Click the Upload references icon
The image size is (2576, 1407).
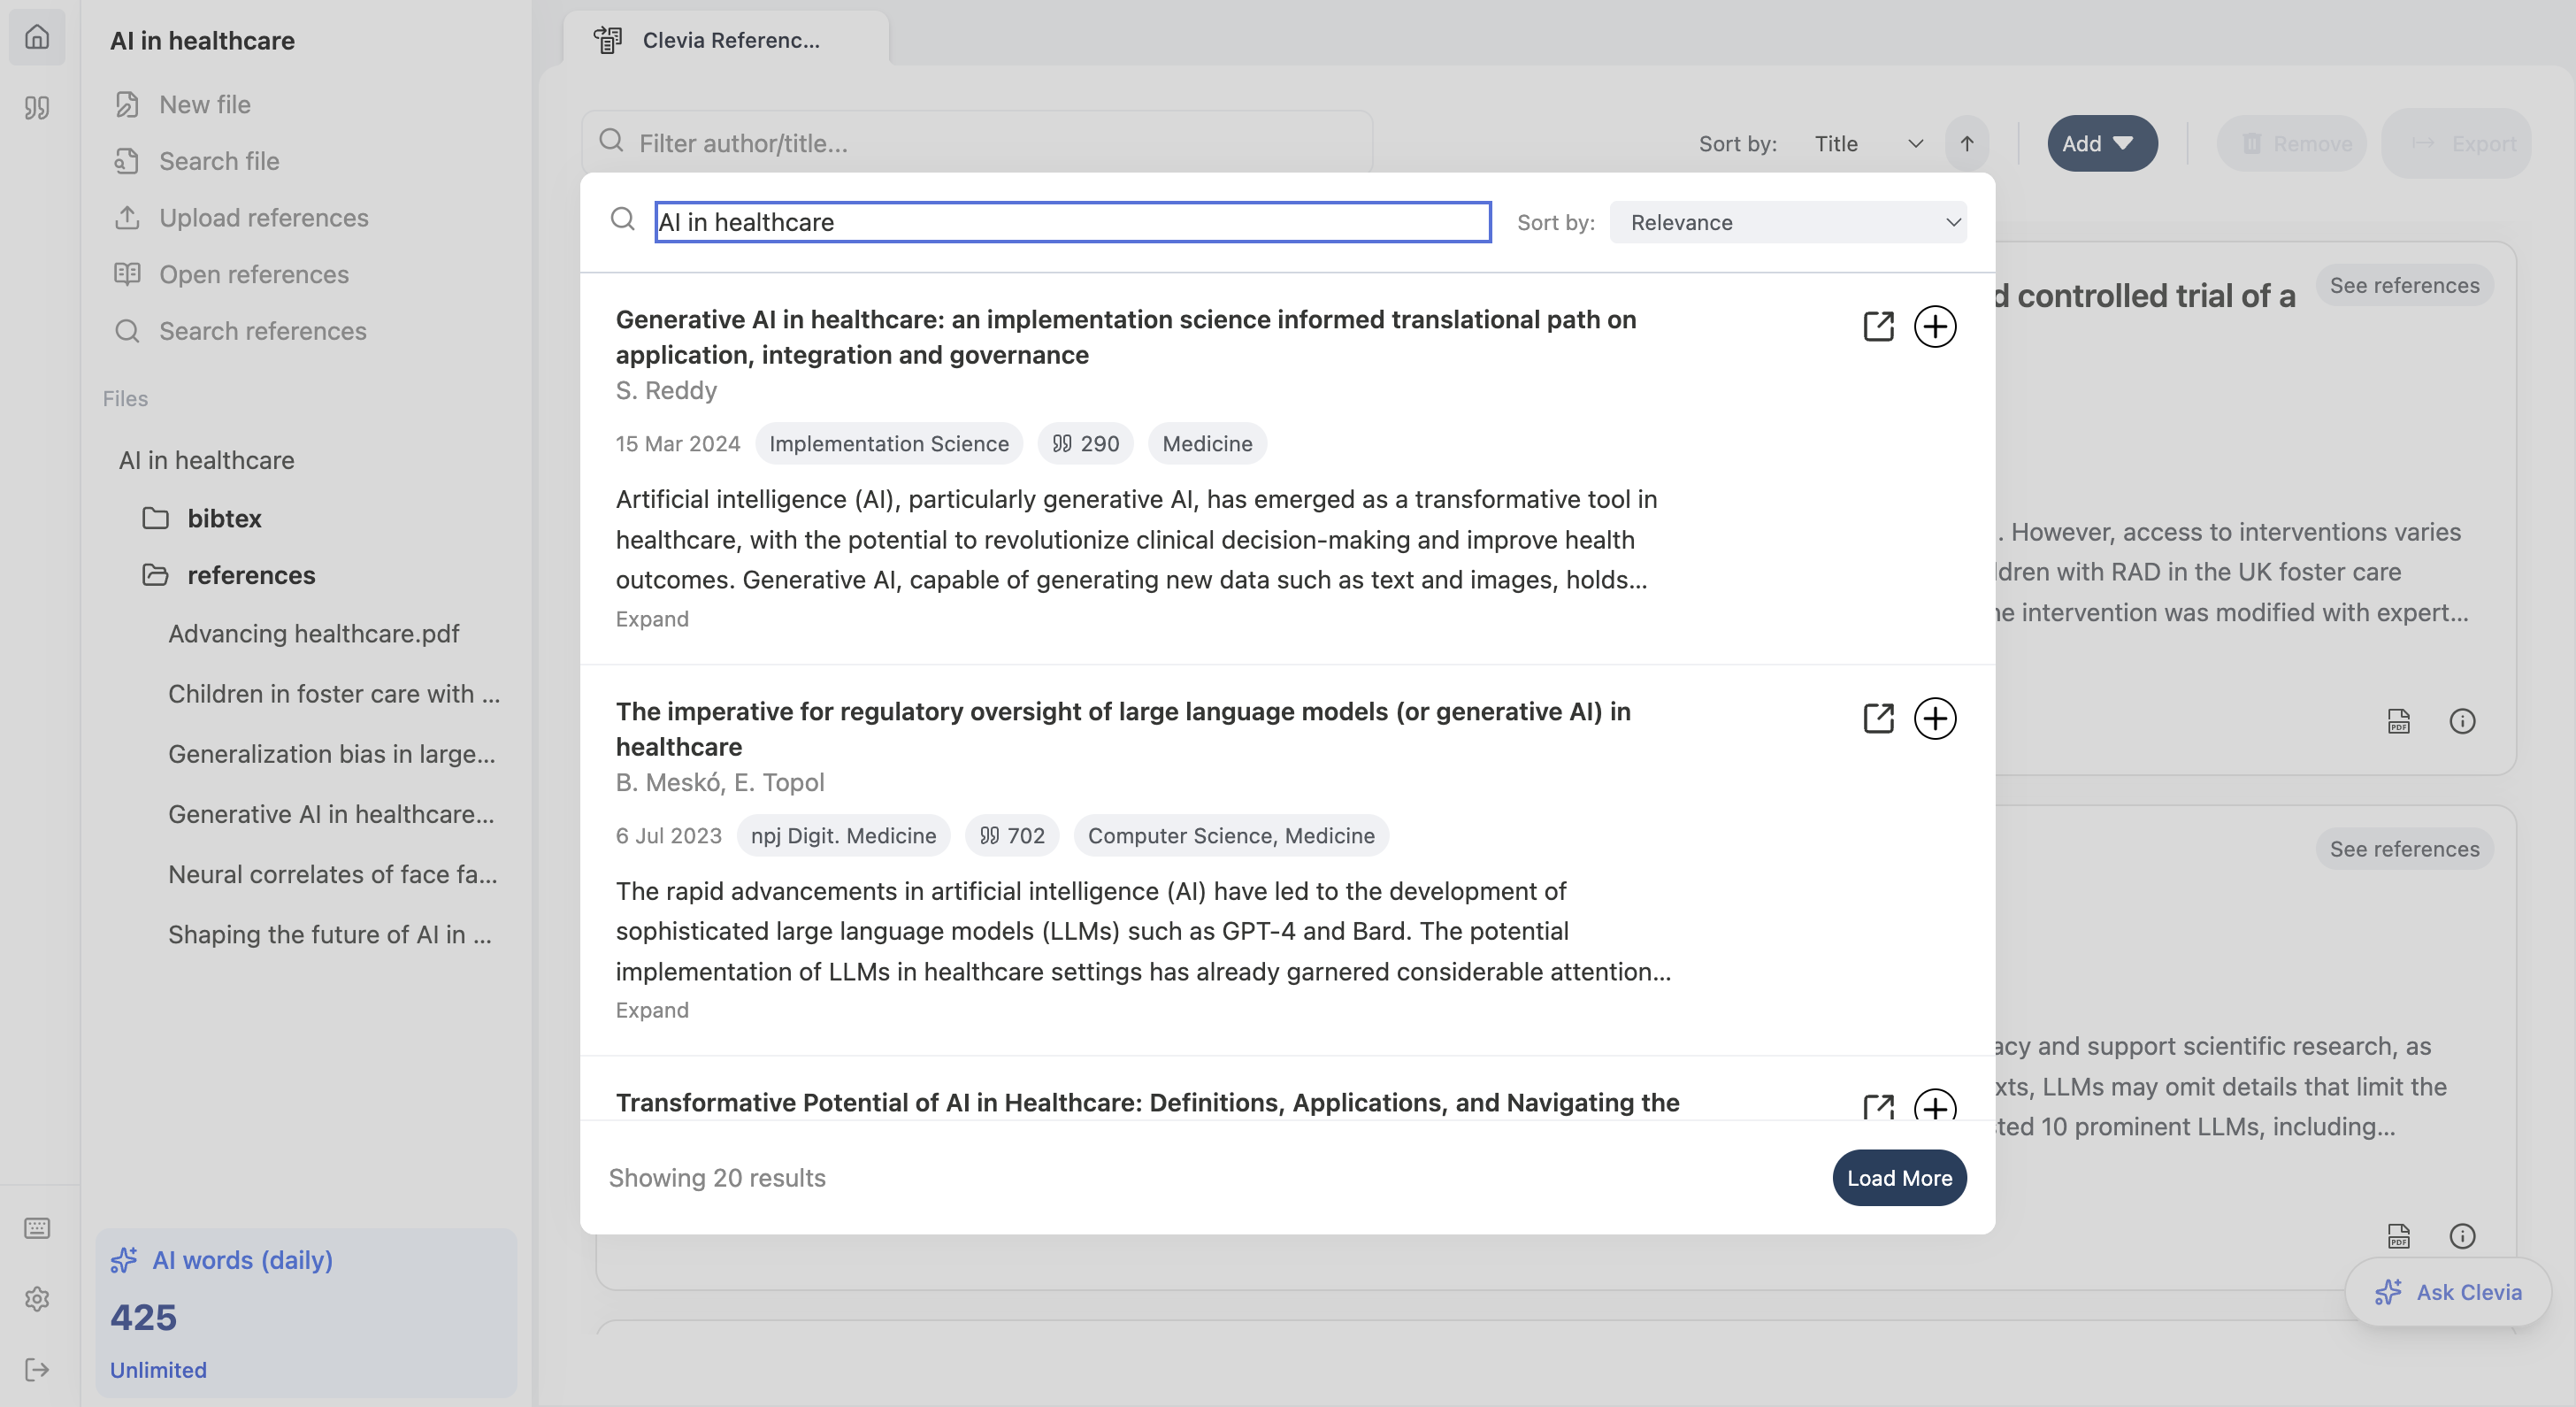(x=129, y=217)
